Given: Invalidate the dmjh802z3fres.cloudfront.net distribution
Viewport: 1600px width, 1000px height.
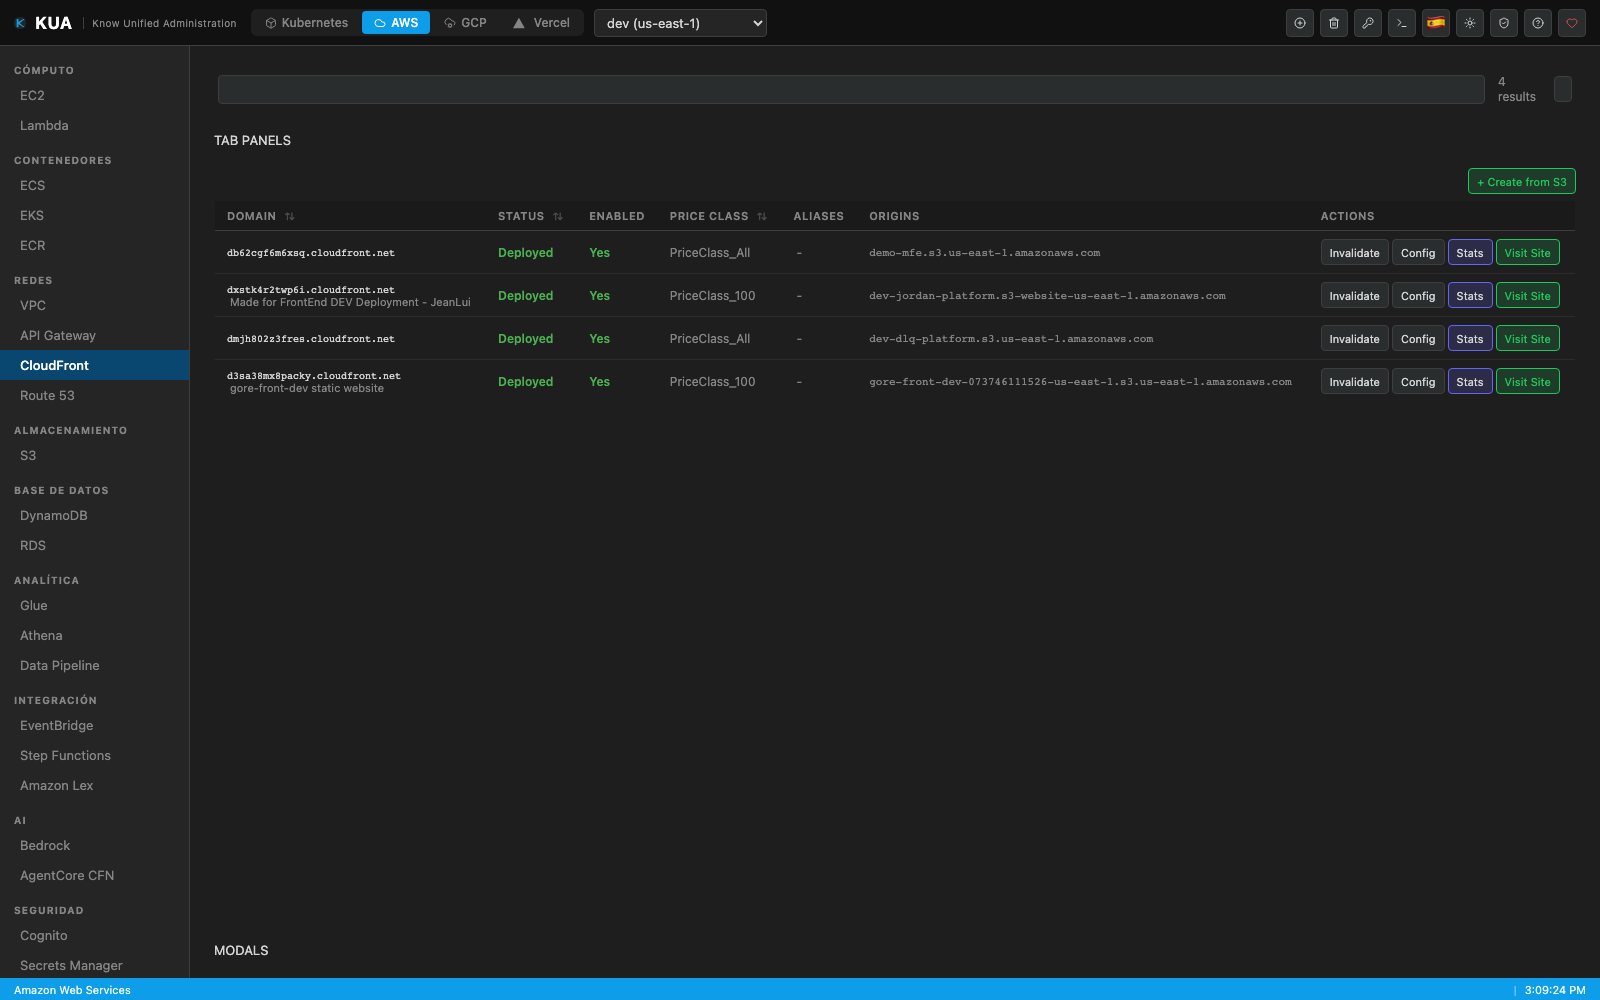Looking at the screenshot, I should (x=1354, y=339).
